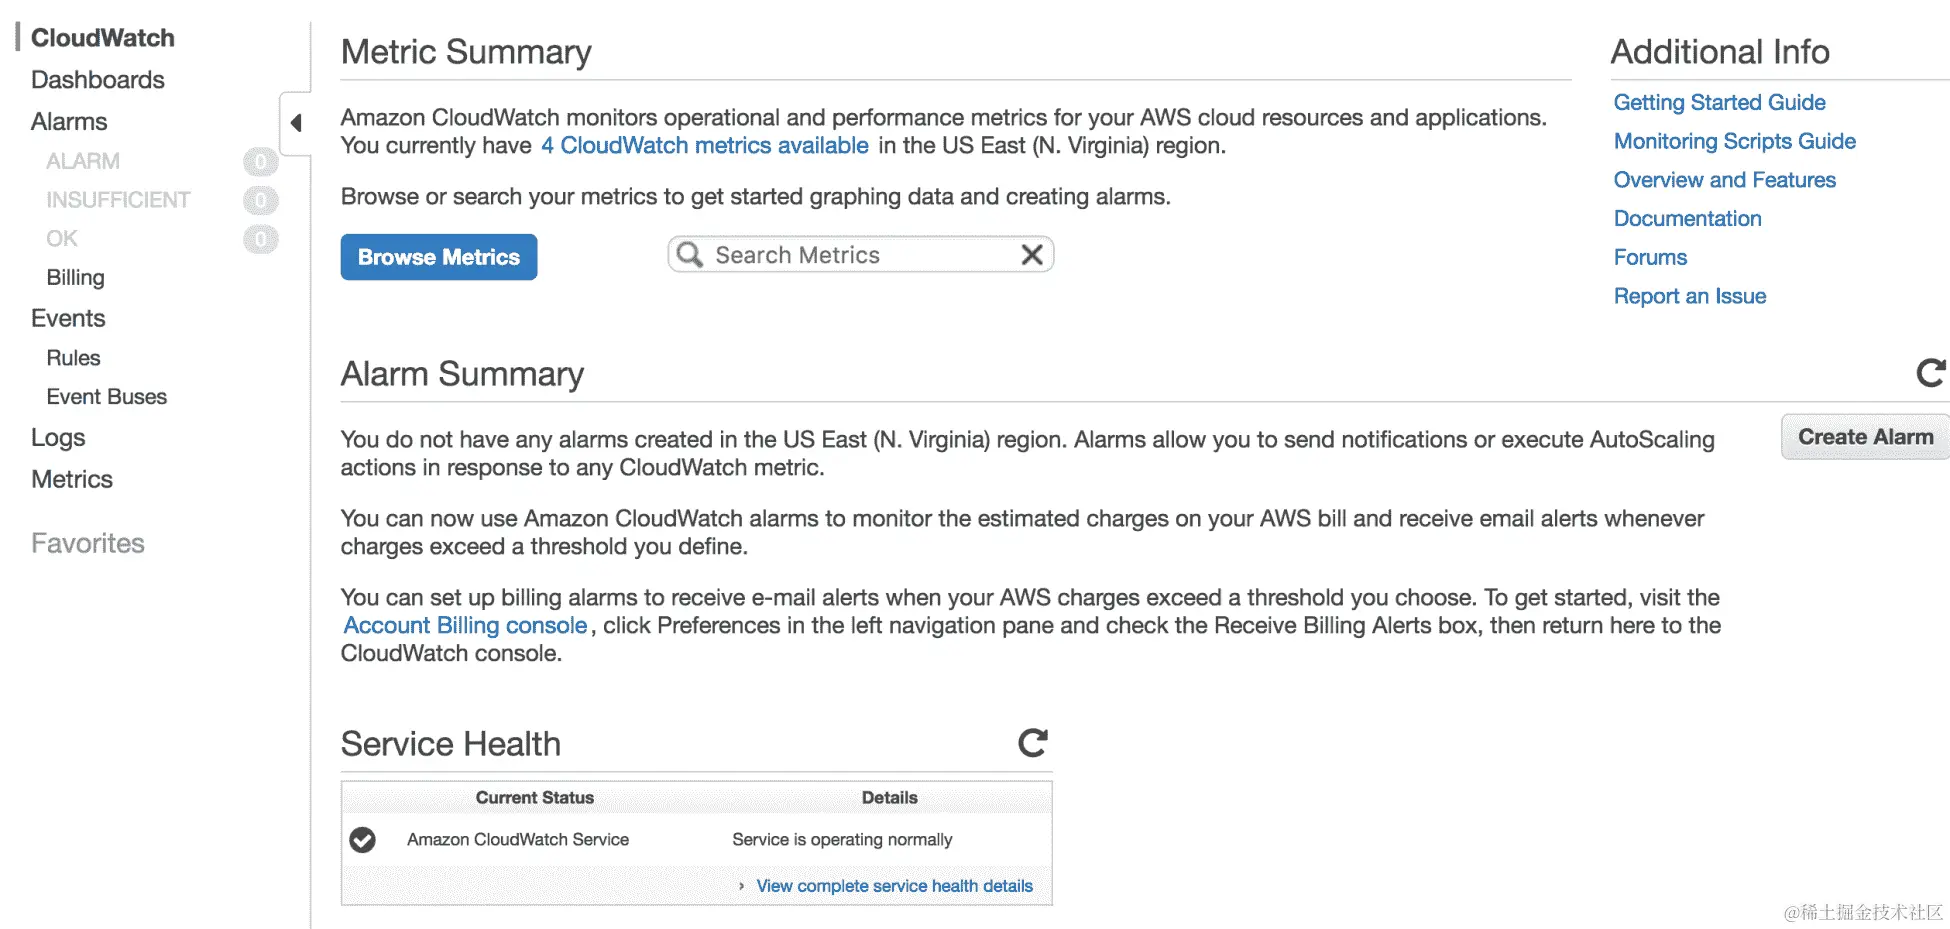
Task: Open Dashboards in the sidebar
Action: 98,80
